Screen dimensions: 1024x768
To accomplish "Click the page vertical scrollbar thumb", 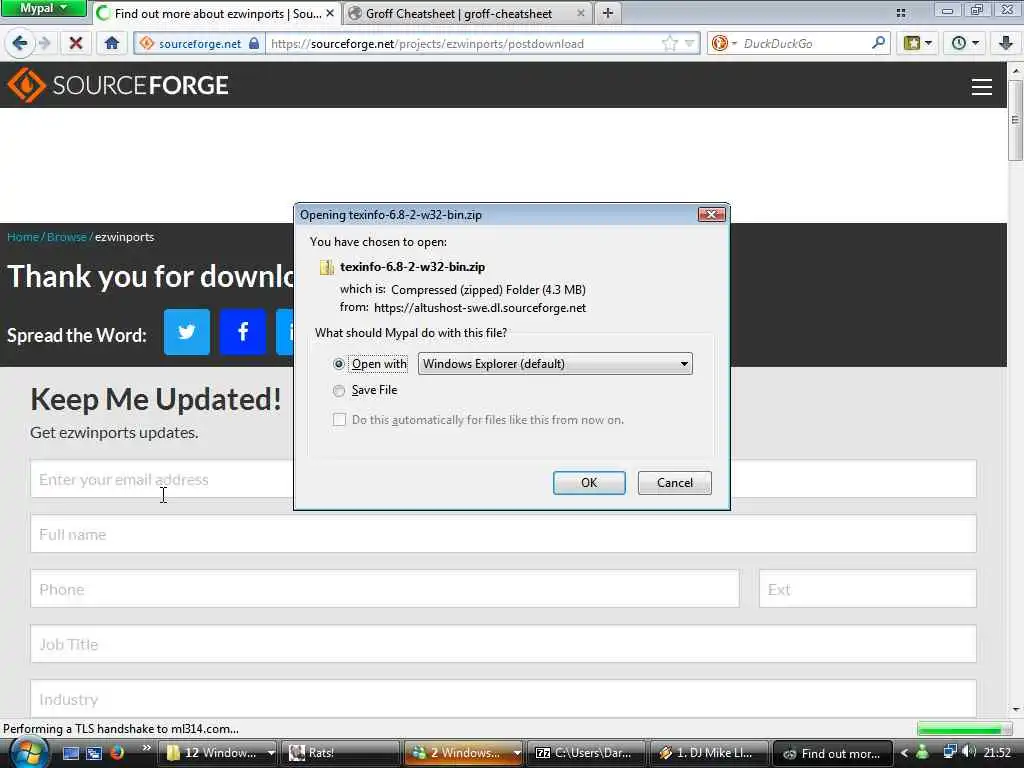I will 1015,120.
